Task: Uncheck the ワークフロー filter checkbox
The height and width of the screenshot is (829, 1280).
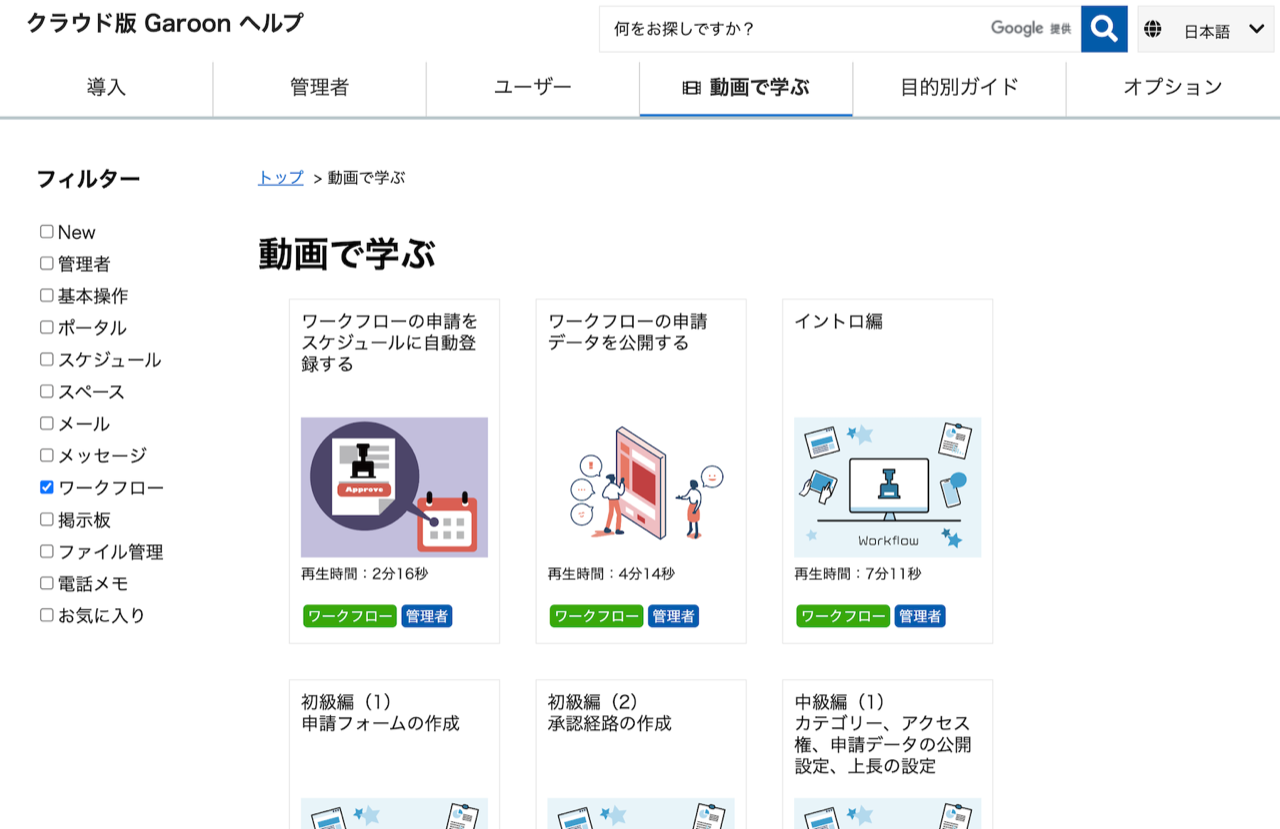Action: pyautogui.click(x=47, y=488)
